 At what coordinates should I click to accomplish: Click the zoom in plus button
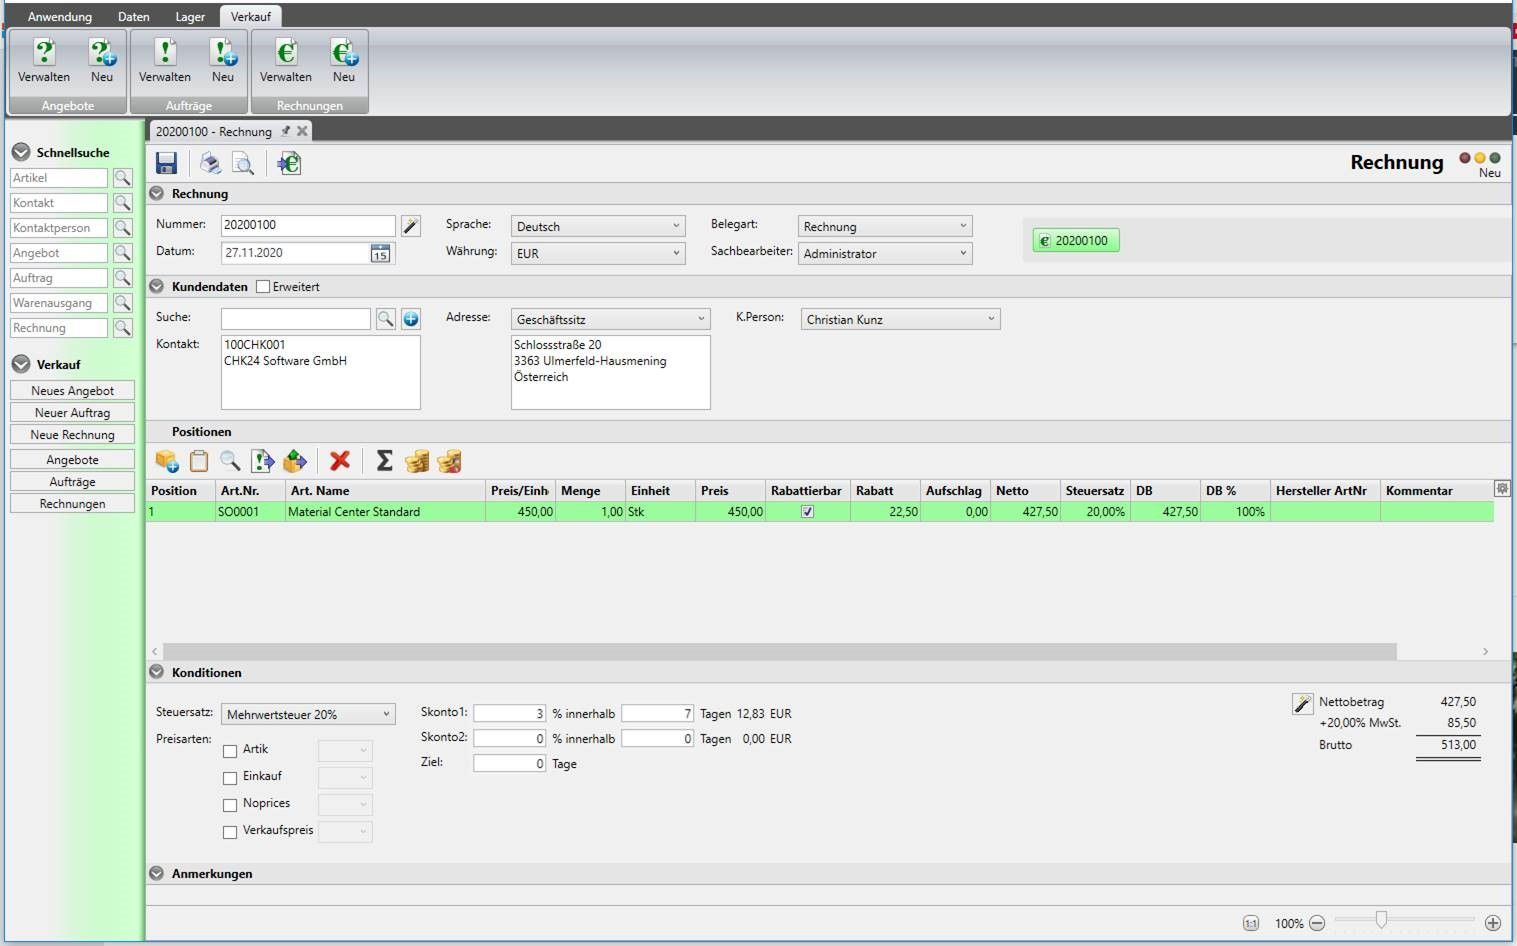(1493, 923)
